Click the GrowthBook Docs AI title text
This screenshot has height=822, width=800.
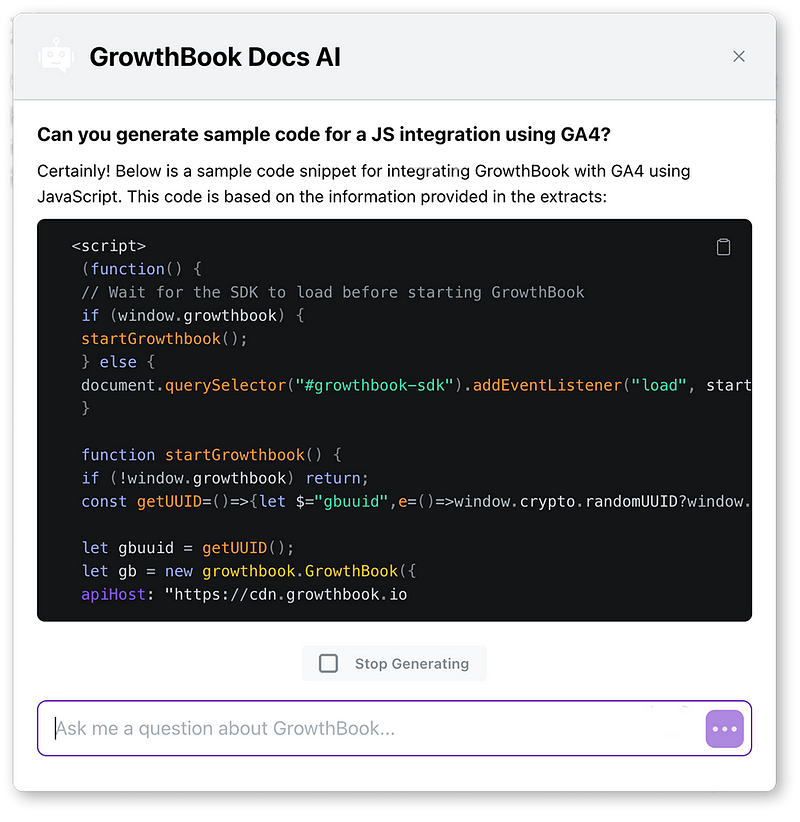[215, 57]
